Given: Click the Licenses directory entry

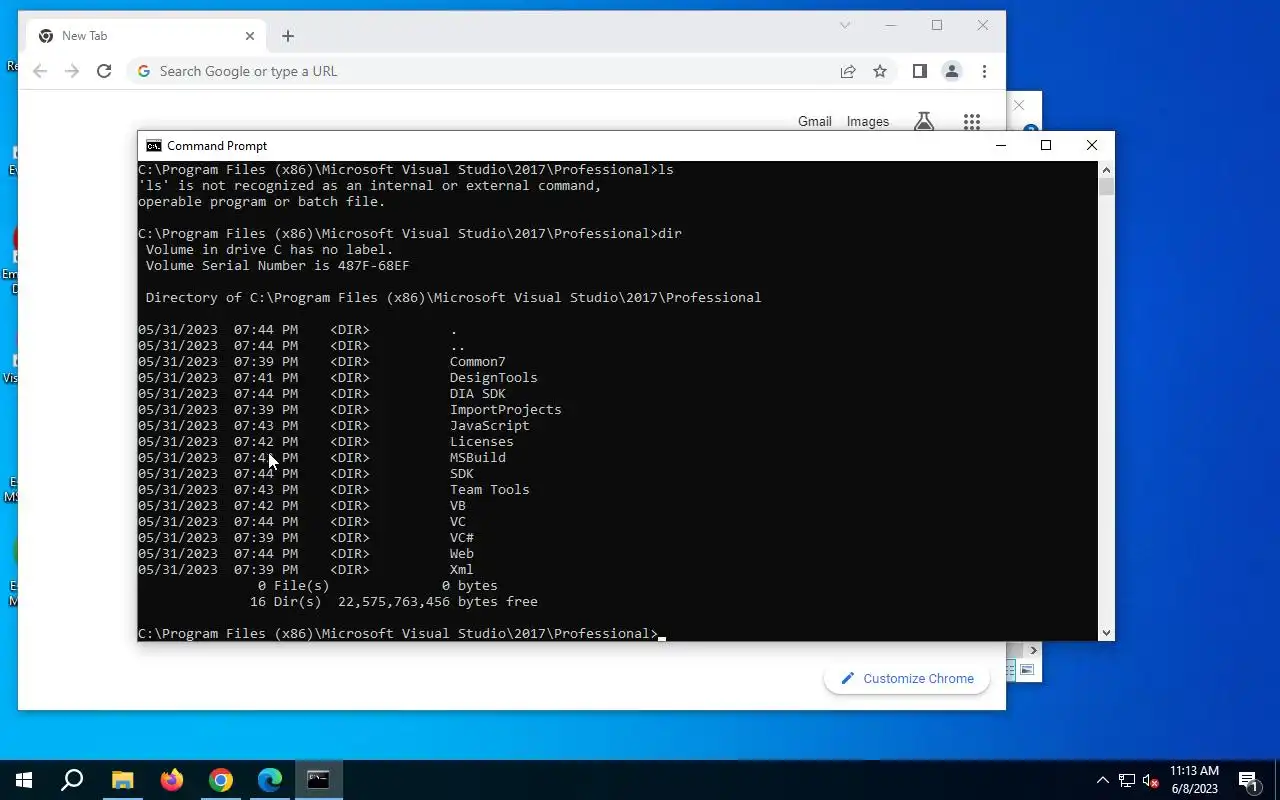Looking at the screenshot, I should click(482, 441).
